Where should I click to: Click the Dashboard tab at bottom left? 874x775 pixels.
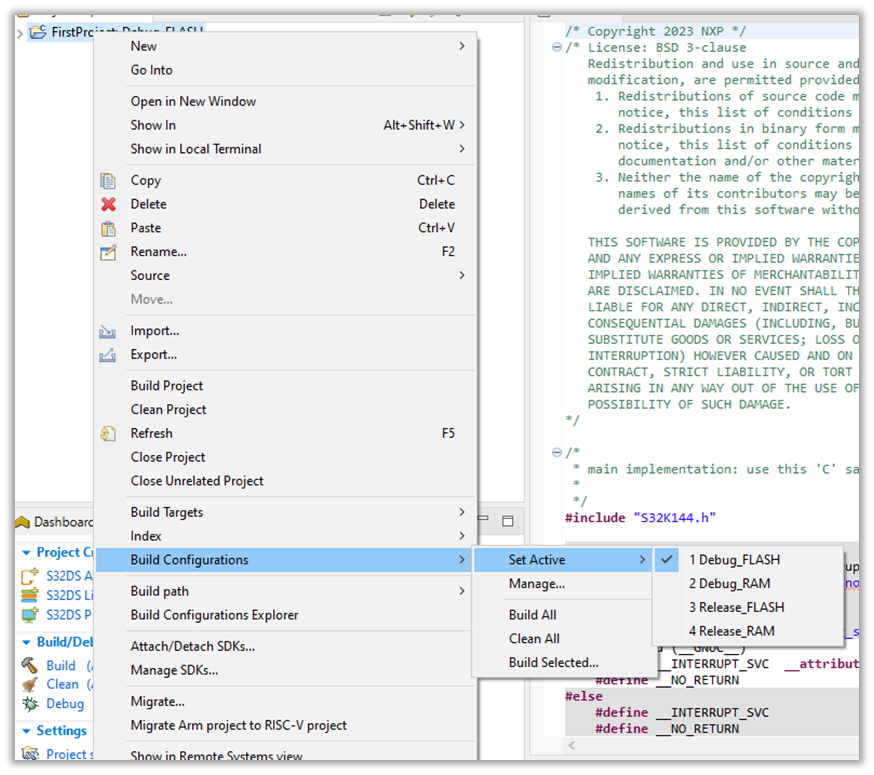click(55, 521)
